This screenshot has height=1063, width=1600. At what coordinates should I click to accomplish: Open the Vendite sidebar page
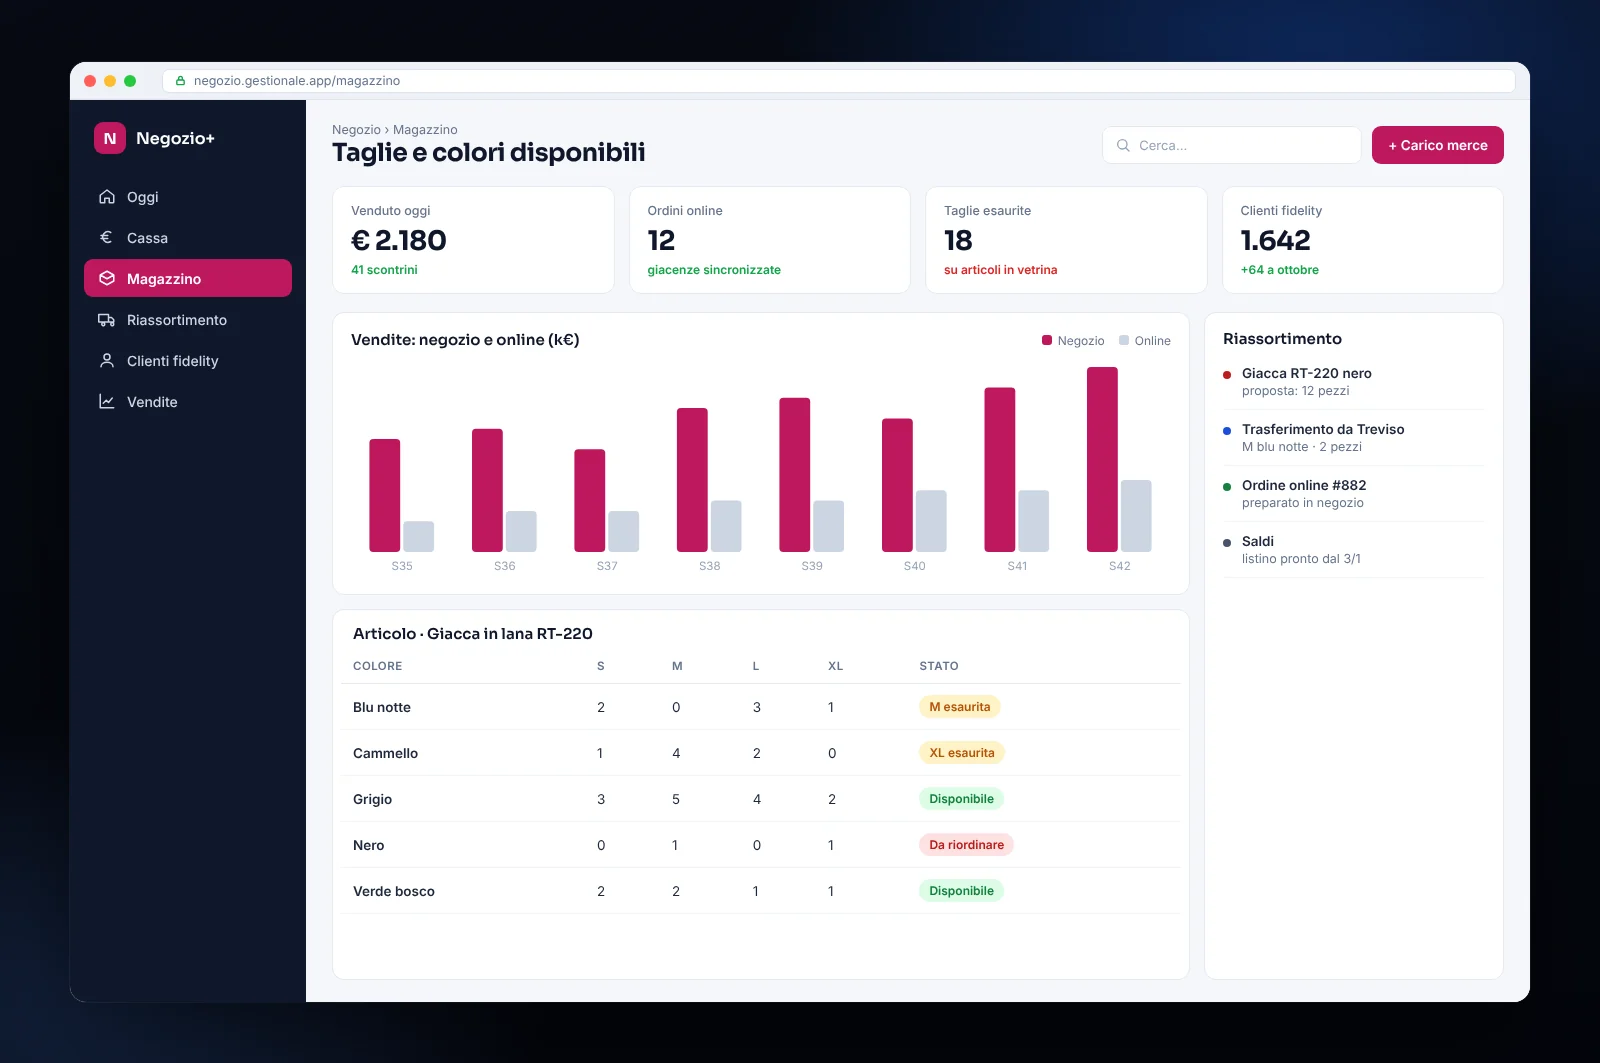[x=188, y=402]
